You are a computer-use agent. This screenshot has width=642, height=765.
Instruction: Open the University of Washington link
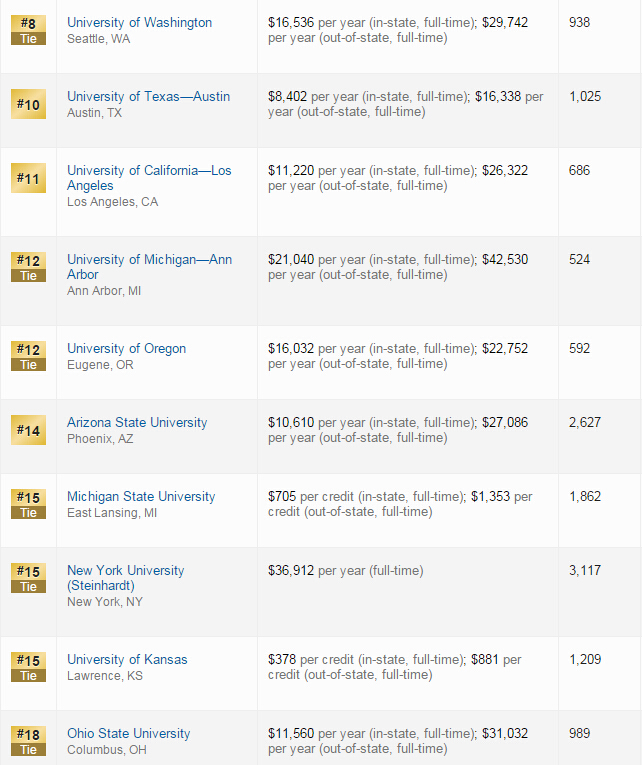click(139, 22)
